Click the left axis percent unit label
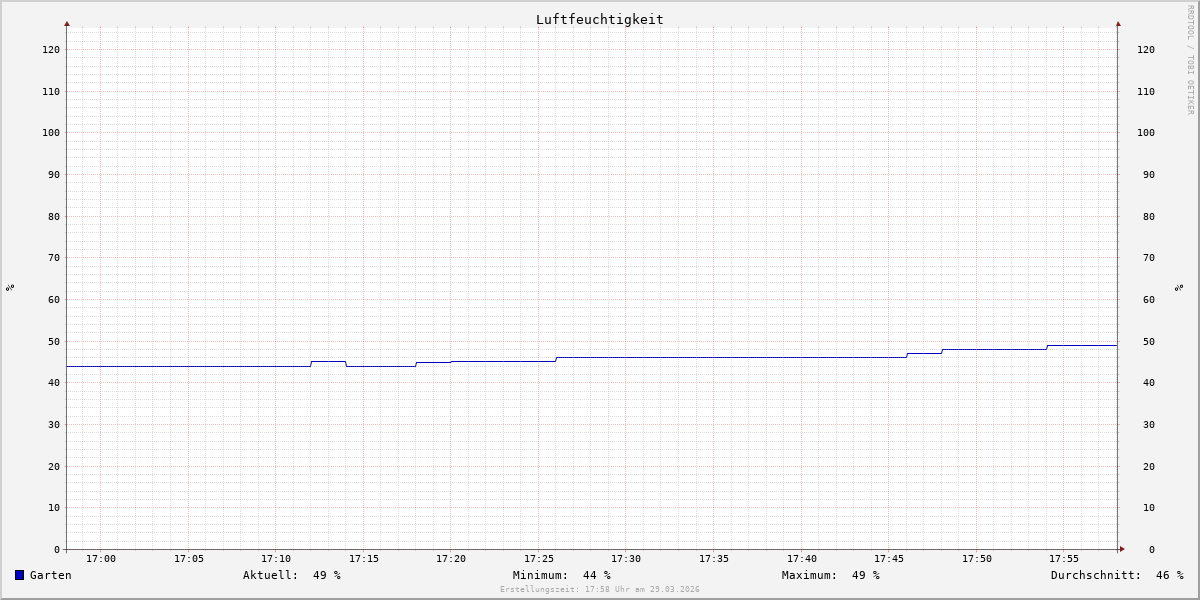The image size is (1200, 600). pyautogui.click(x=10, y=288)
